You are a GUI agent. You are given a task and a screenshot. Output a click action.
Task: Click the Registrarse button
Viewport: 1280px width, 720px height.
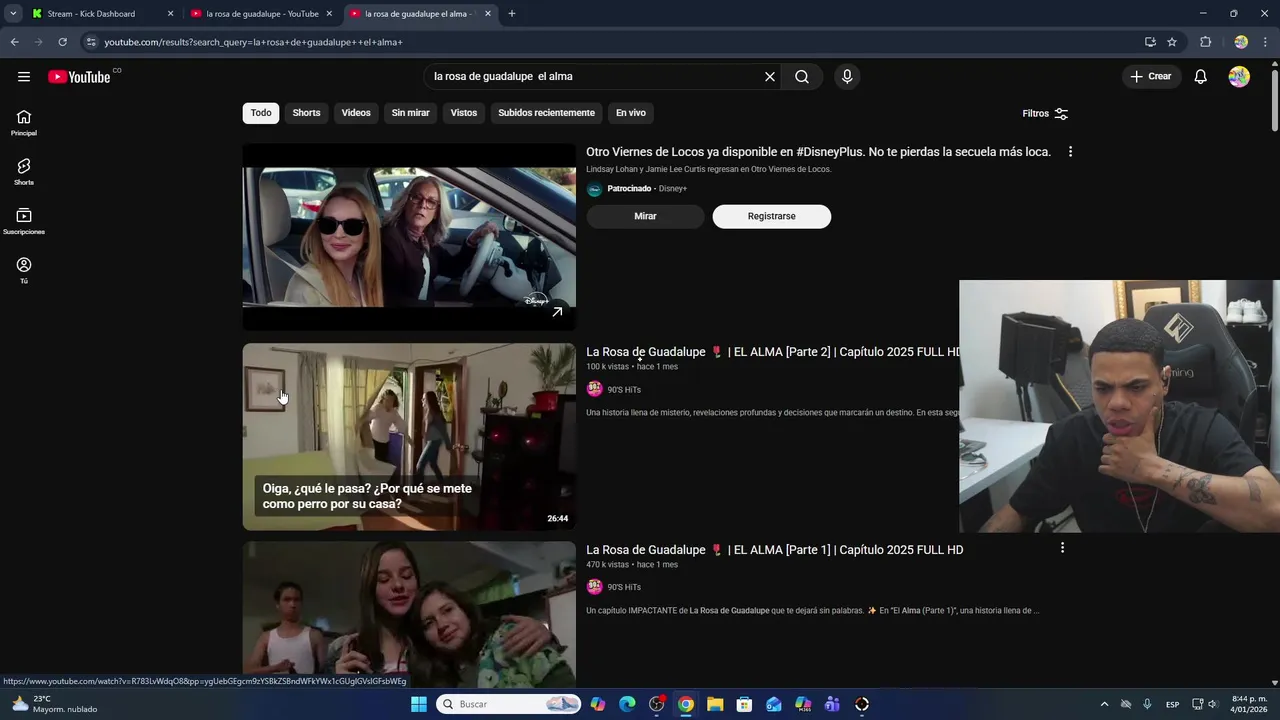click(x=771, y=216)
